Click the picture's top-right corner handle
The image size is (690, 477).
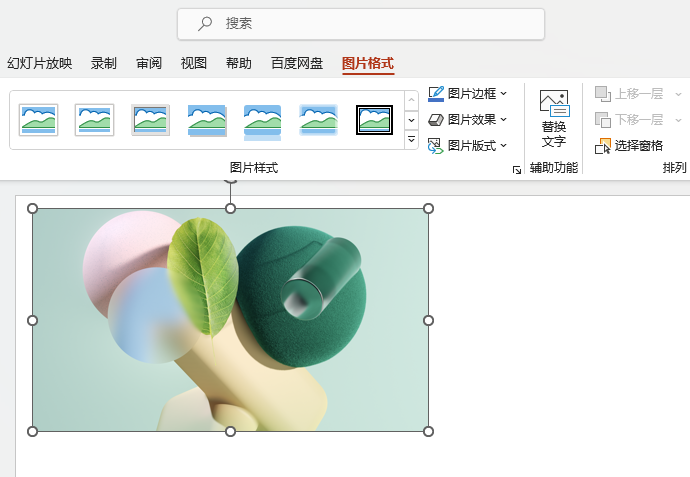click(428, 209)
